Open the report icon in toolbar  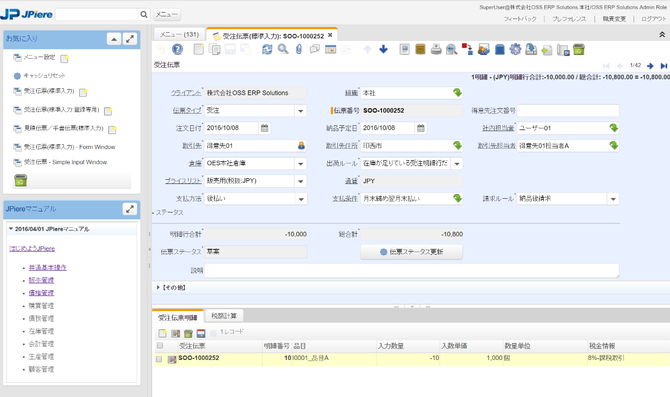point(405,49)
